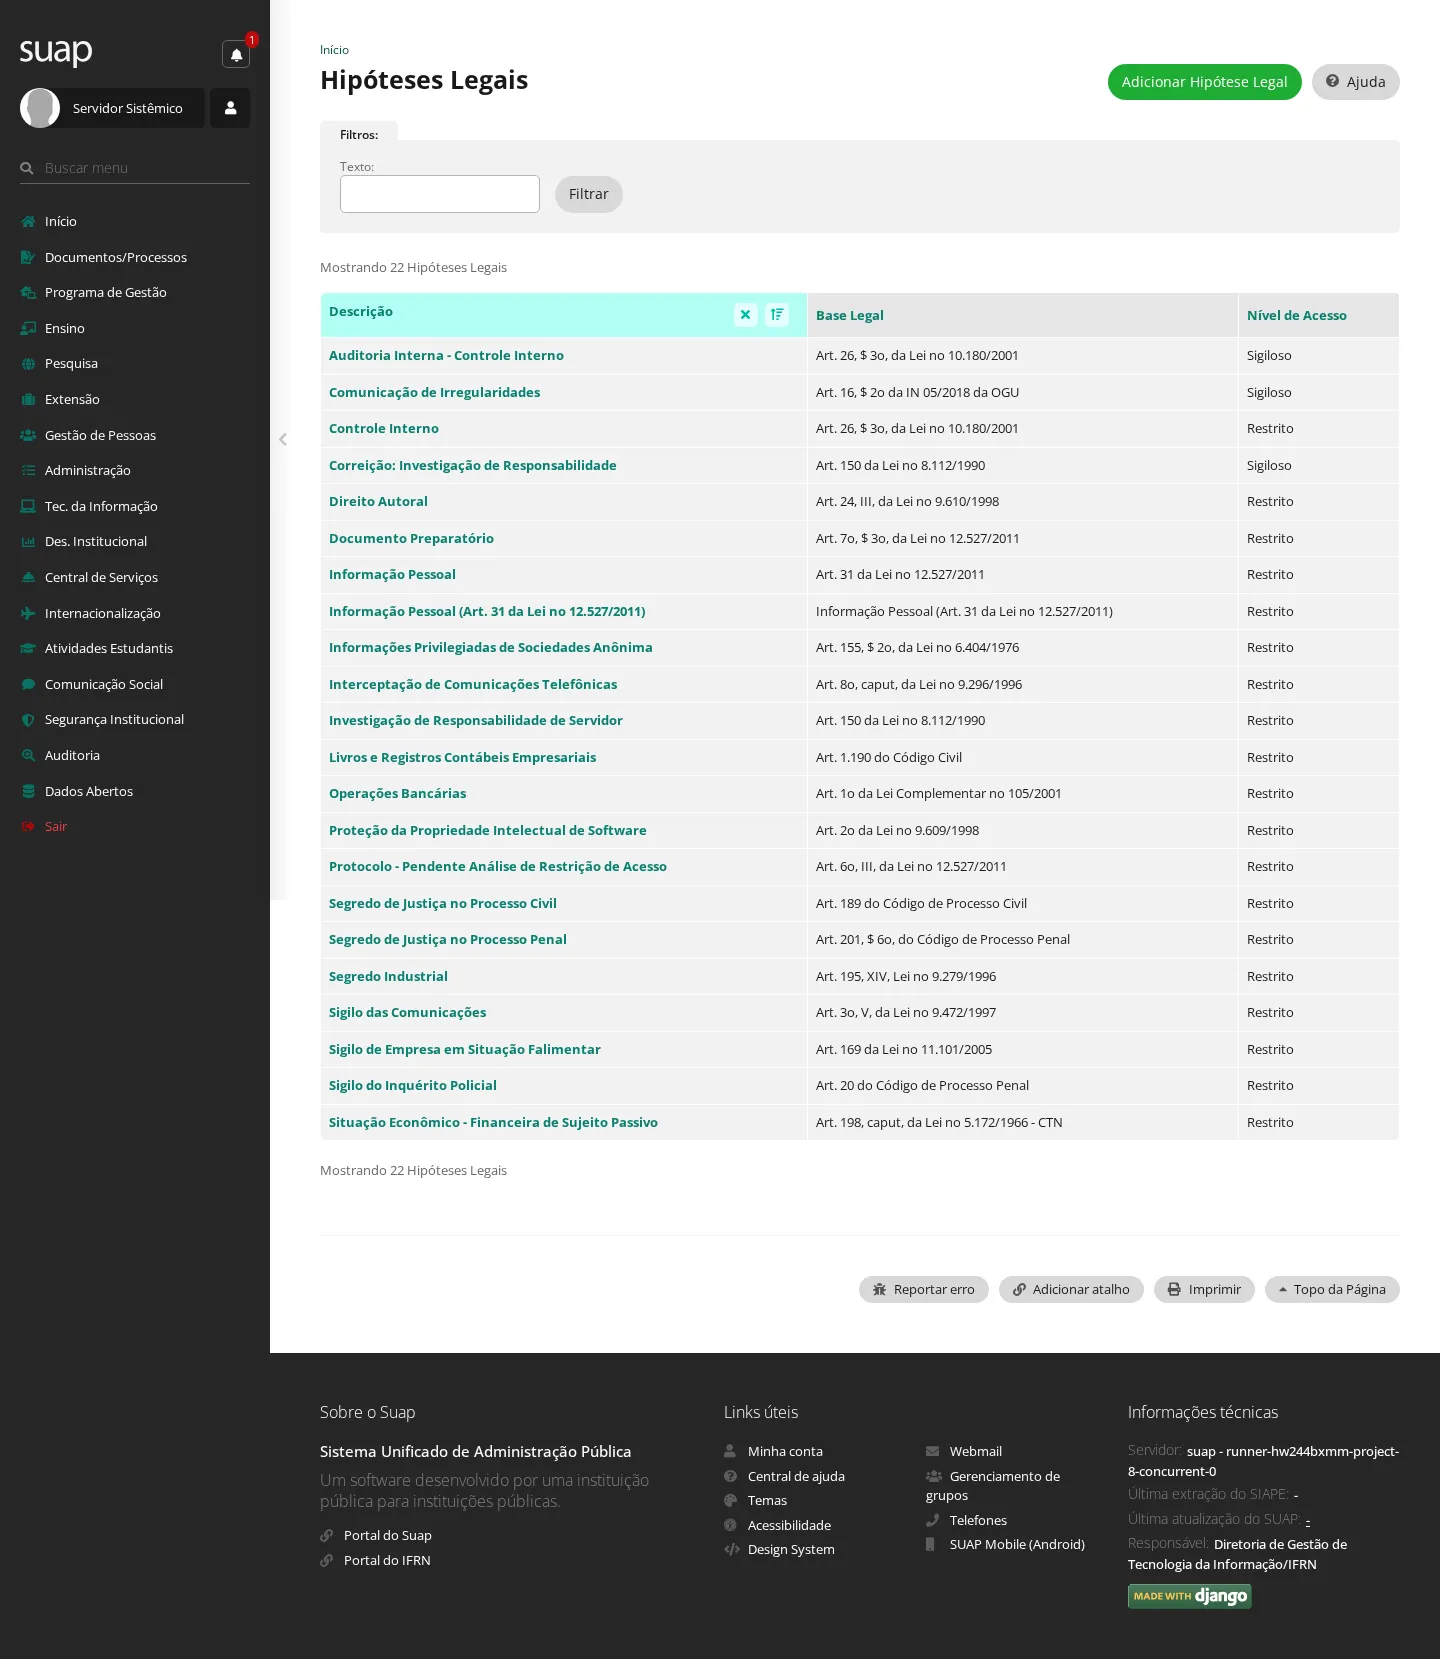Viewport: 1440px width, 1659px height.
Task: Click the Reportar erro button
Action: (x=924, y=1289)
